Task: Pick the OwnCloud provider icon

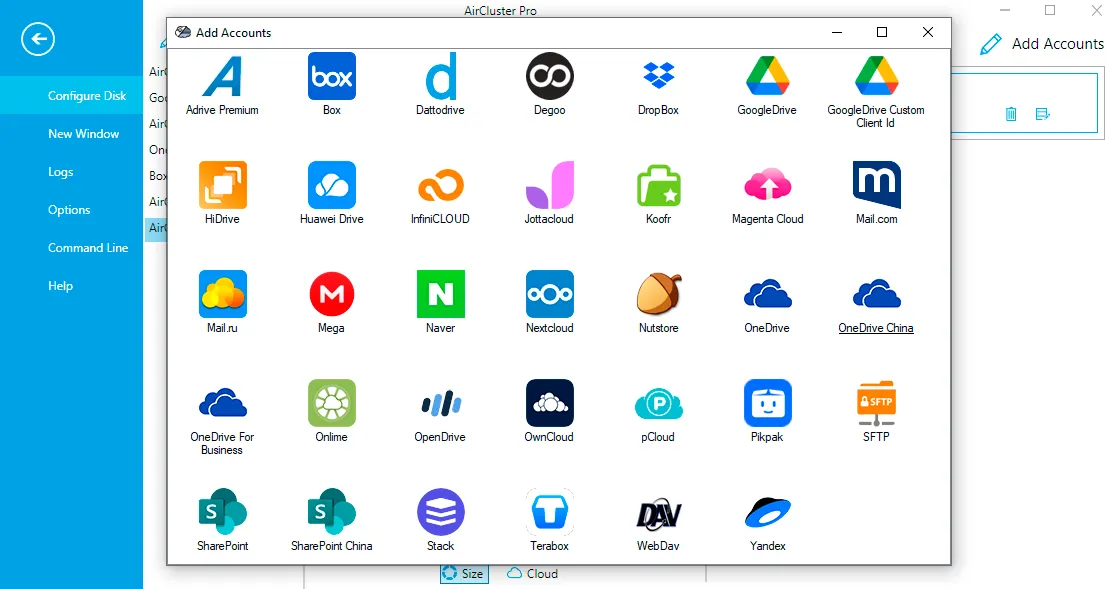Action: [x=550, y=403]
